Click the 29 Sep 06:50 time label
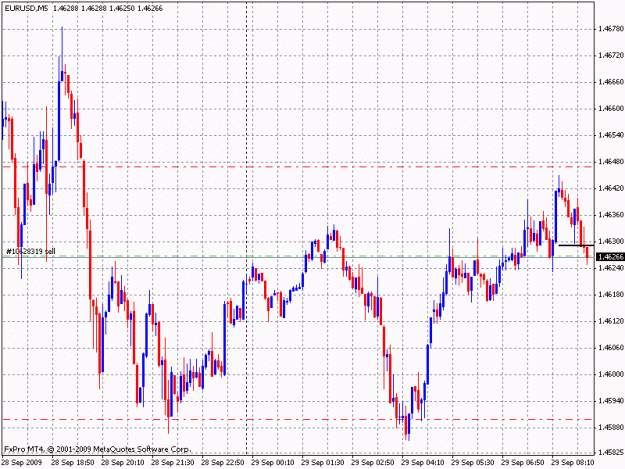The height and width of the screenshot is (469, 625). (x=523, y=462)
